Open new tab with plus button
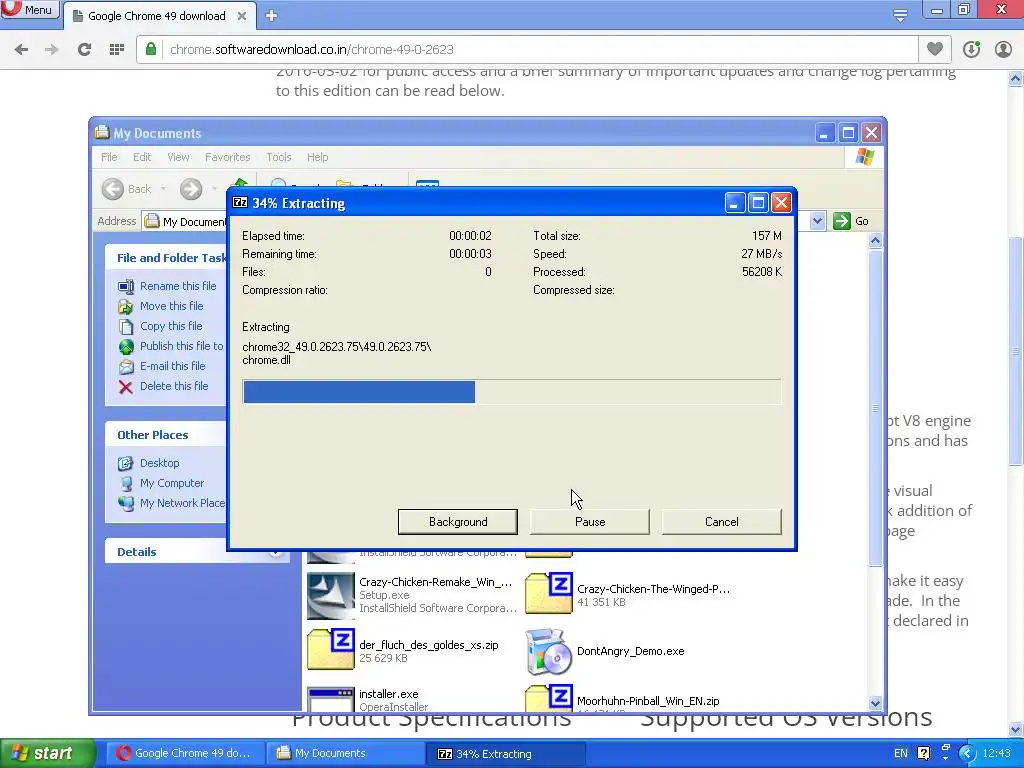This screenshot has height=768, width=1024. click(272, 16)
